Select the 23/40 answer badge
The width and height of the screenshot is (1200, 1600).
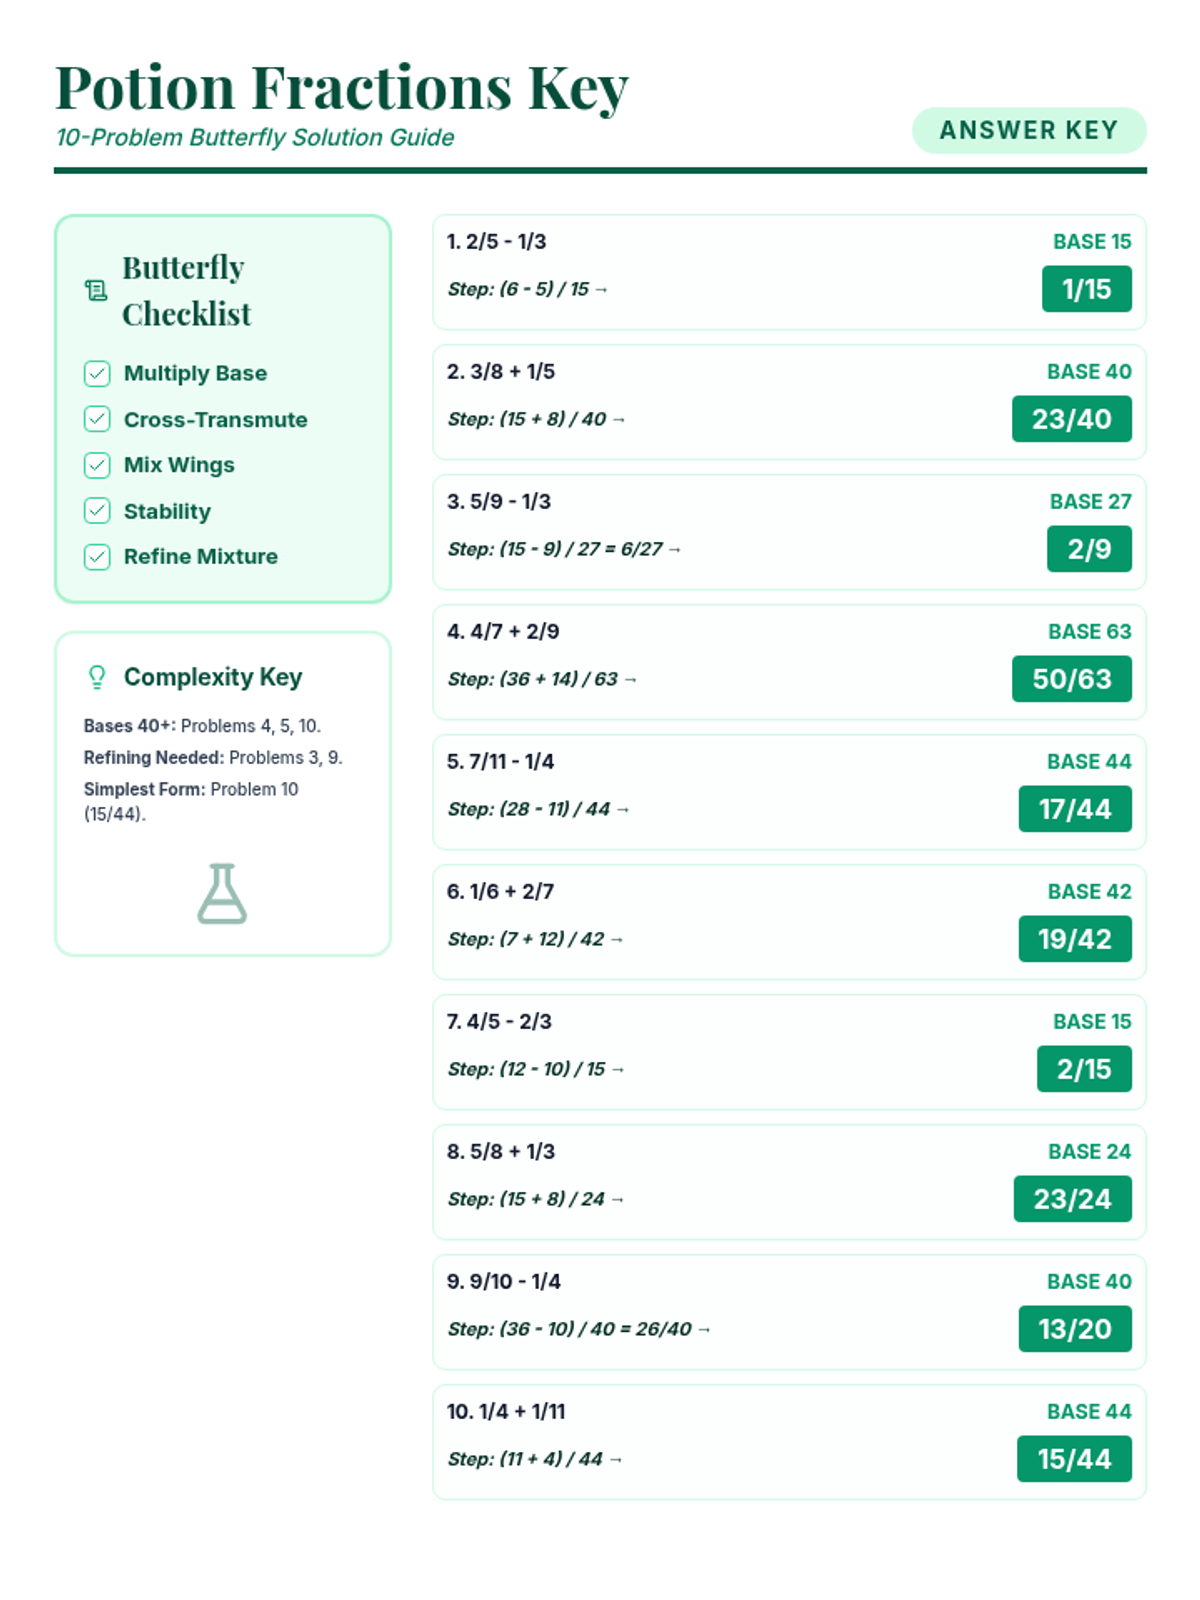point(1071,419)
